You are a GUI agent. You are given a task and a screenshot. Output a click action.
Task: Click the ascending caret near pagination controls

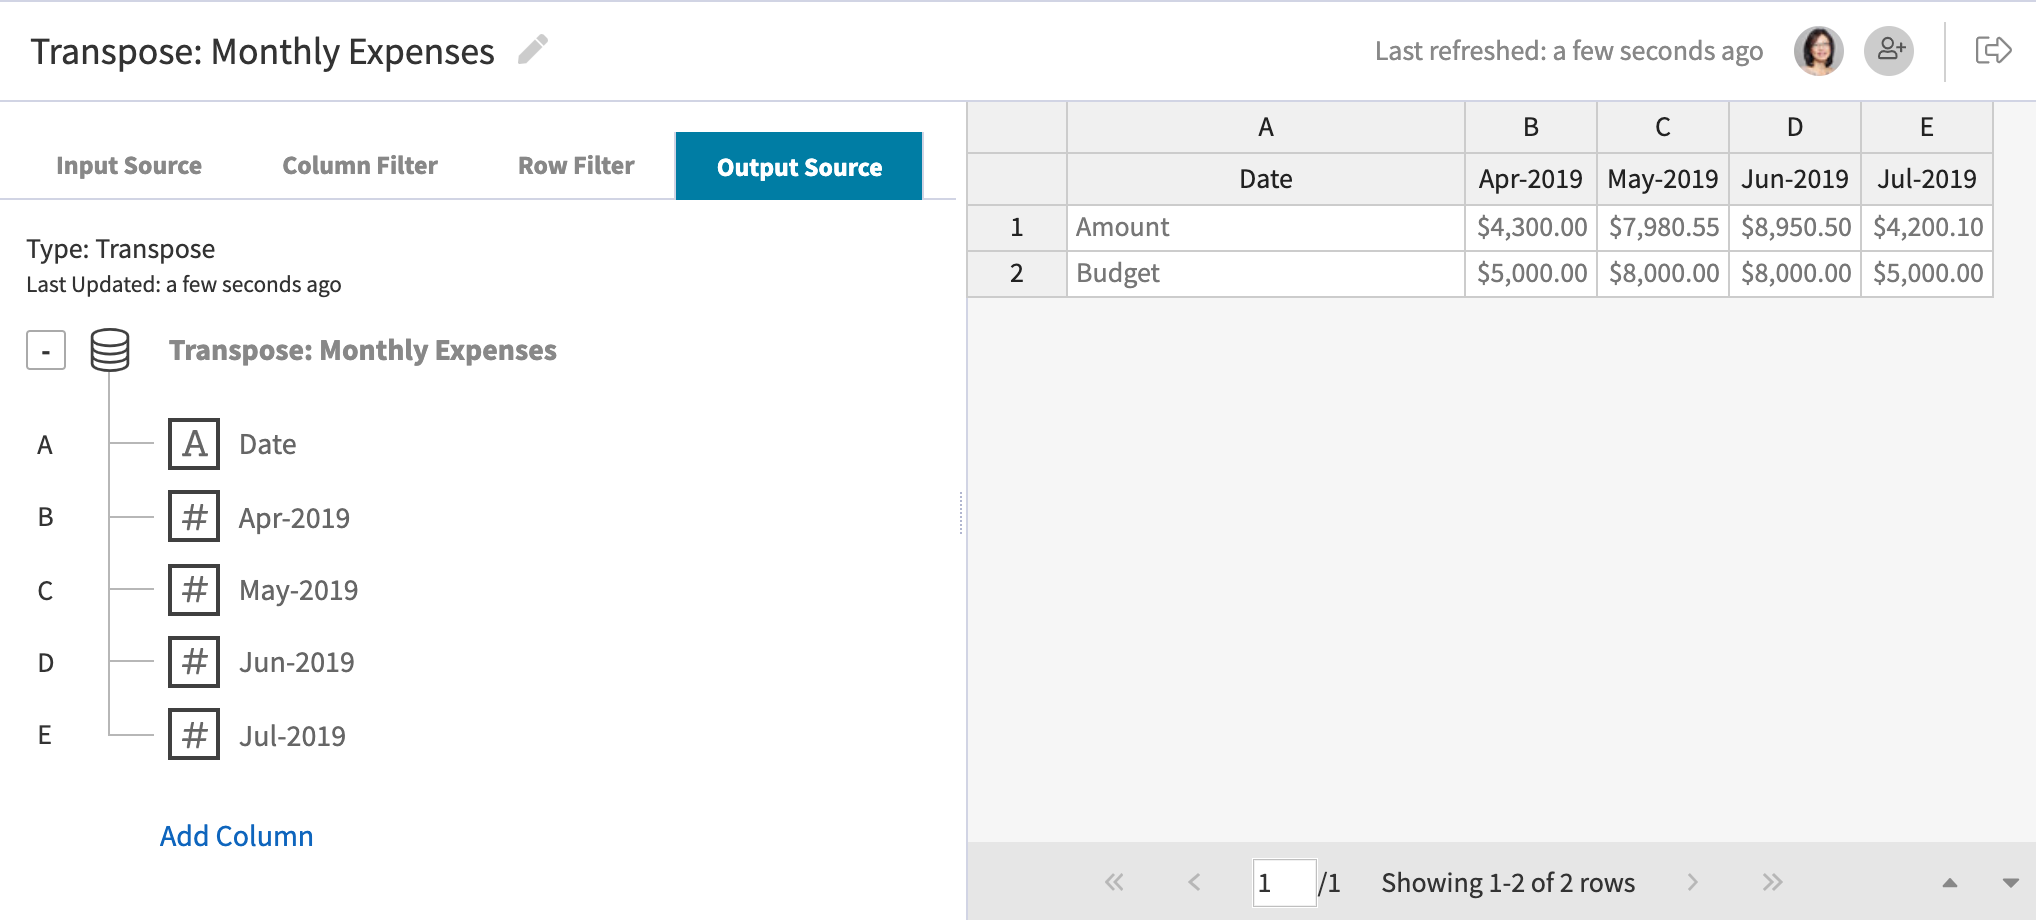coord(1949,883)
